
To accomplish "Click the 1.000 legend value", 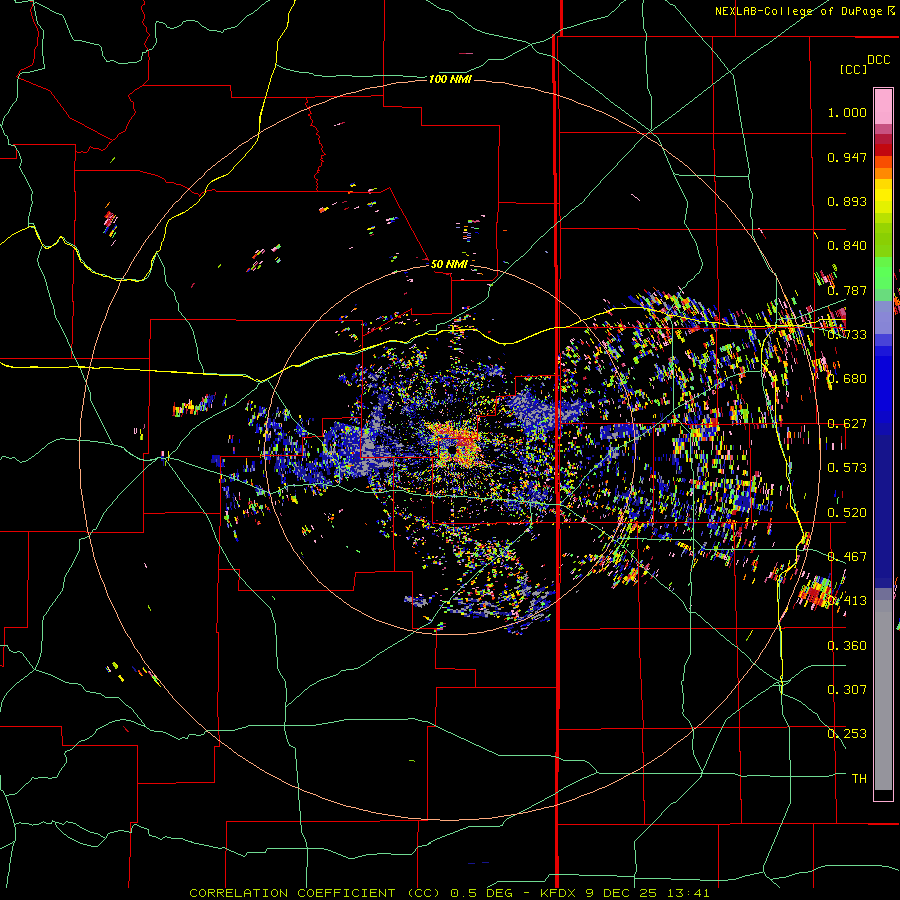I will coord(847,112).
